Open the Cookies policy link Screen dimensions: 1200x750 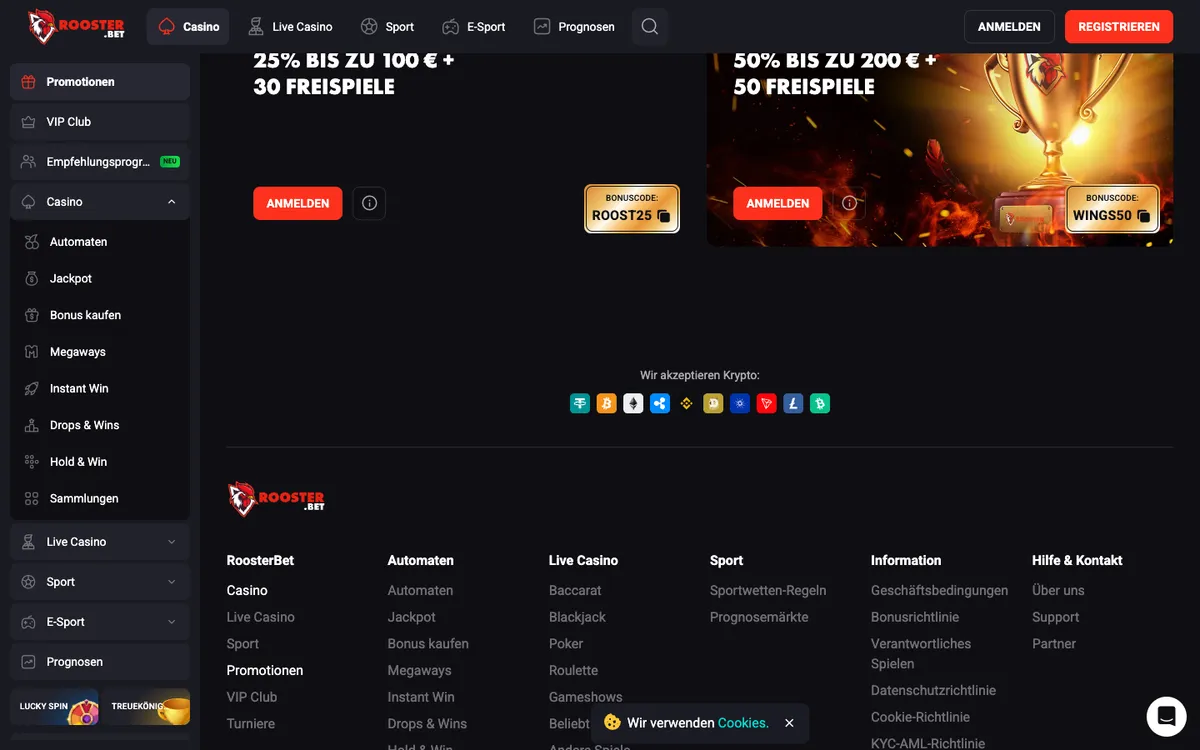[x=743, y=723]
